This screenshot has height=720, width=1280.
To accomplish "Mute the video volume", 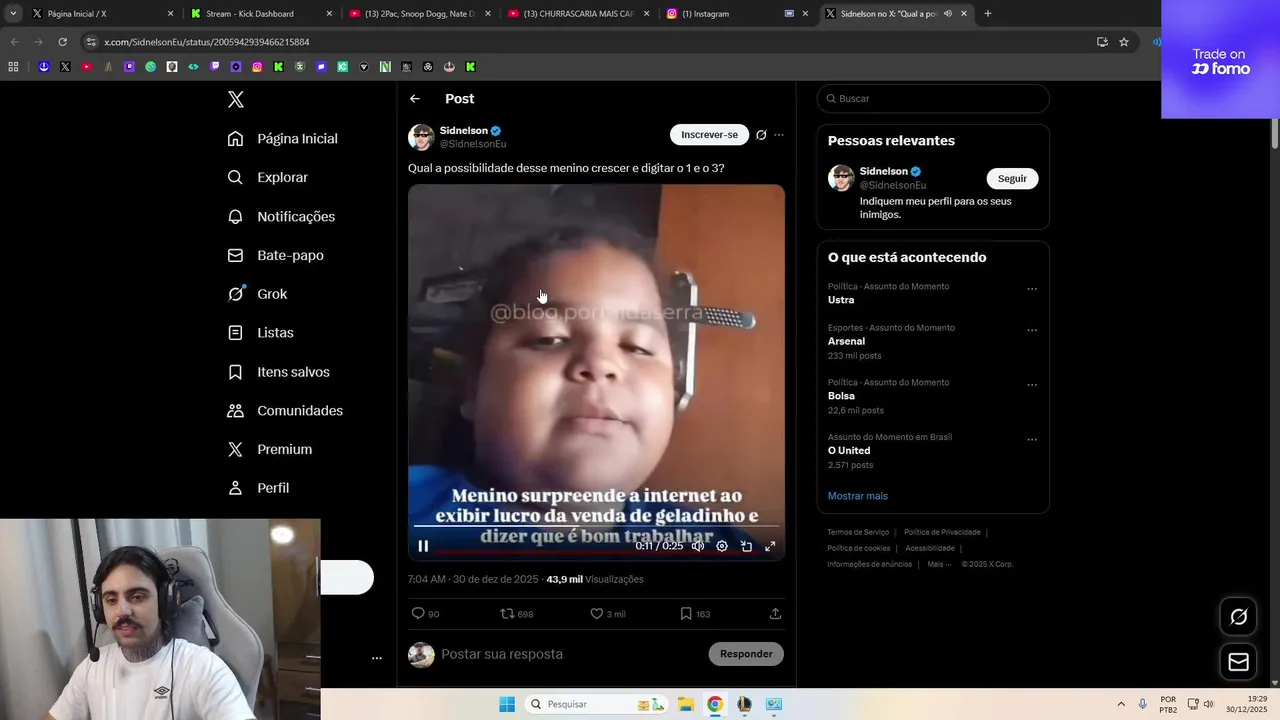I will pyautogui.click(x=697, y=546).
